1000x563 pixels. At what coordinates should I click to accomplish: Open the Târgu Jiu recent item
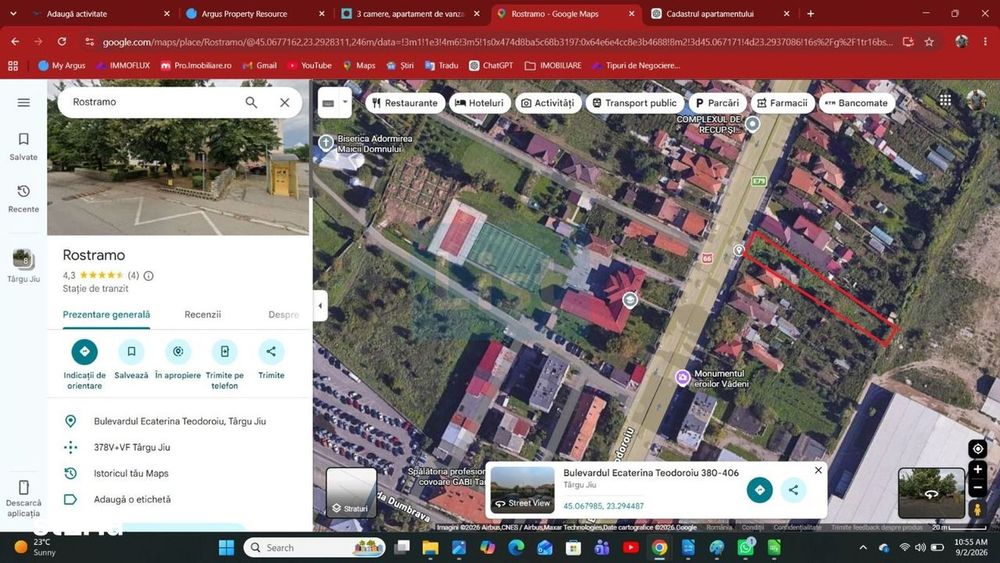[x=24, y=266]
